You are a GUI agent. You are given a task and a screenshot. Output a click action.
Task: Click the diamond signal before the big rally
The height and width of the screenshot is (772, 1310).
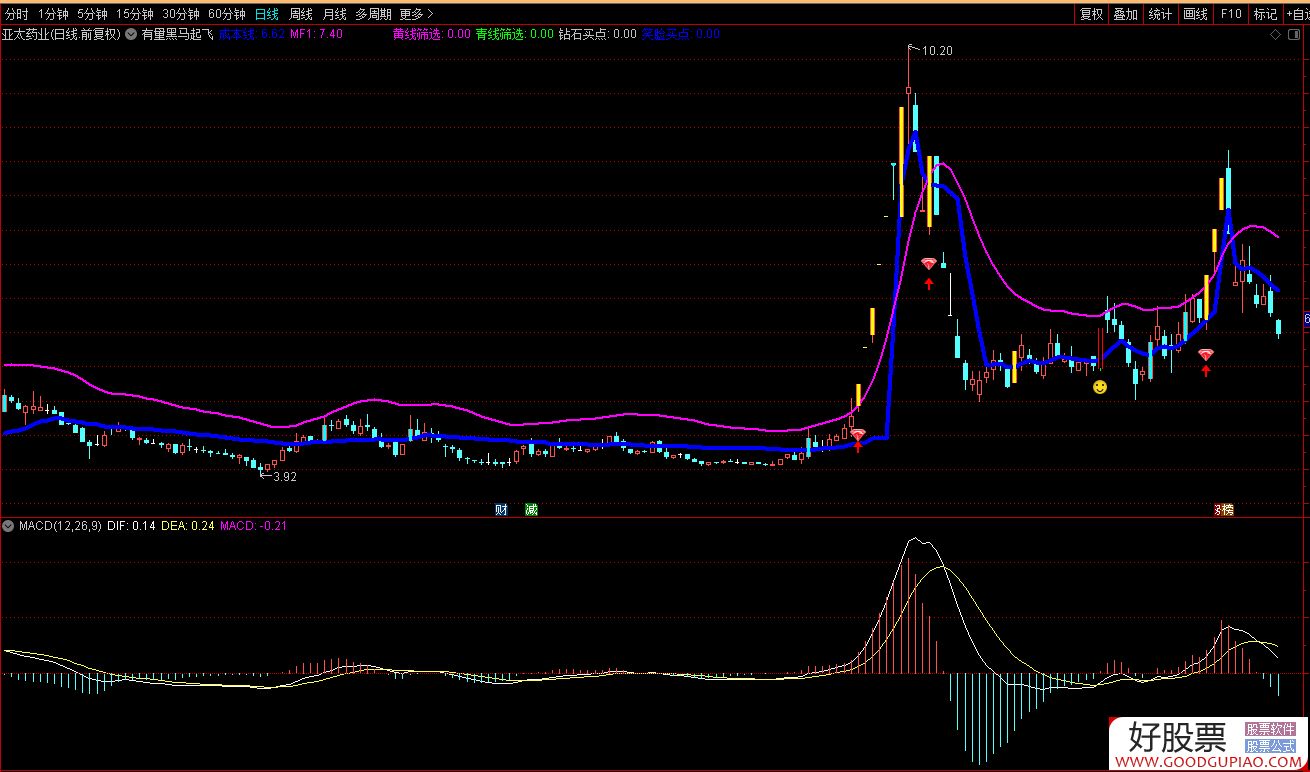click(857, 433)
